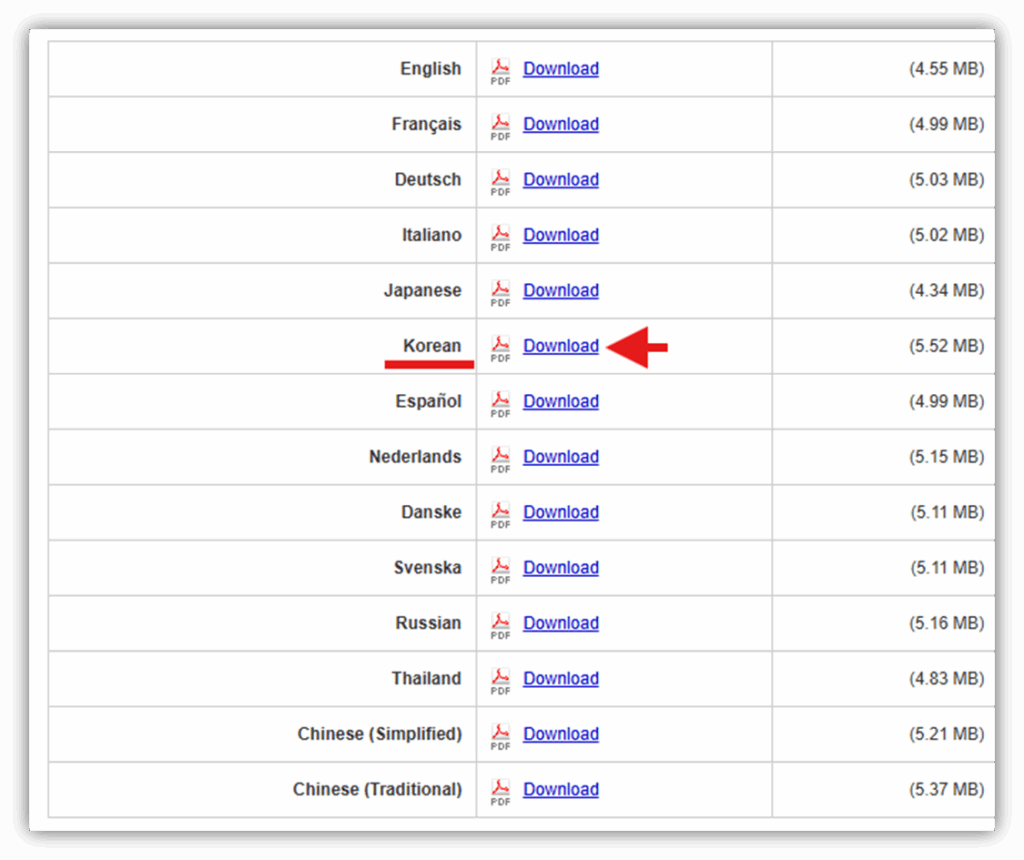Viewport: 1024px width, 860px height.
Task: Download the Français PDF
Action: pos(560,124)
